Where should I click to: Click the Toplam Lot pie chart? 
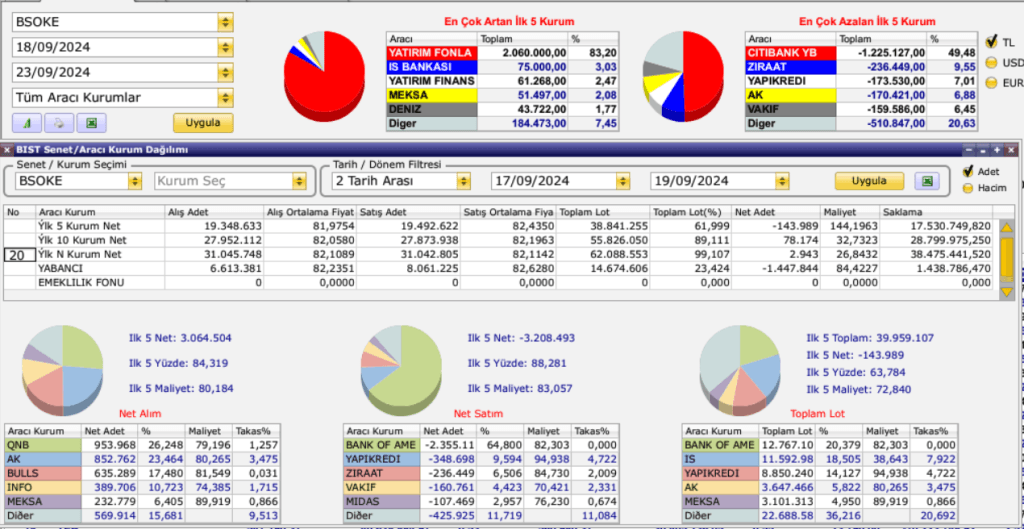pos(739,370)
